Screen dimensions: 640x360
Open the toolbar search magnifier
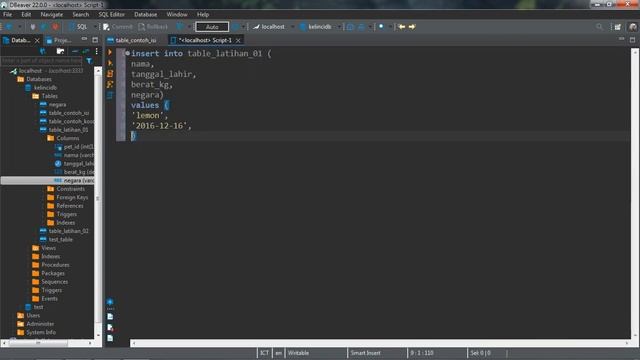pos(599,27)
